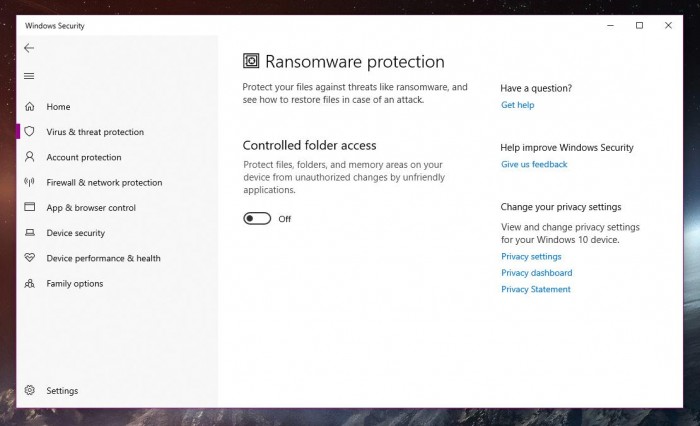Click the back arrow icon
700x426 pixels.
(29, 48)
